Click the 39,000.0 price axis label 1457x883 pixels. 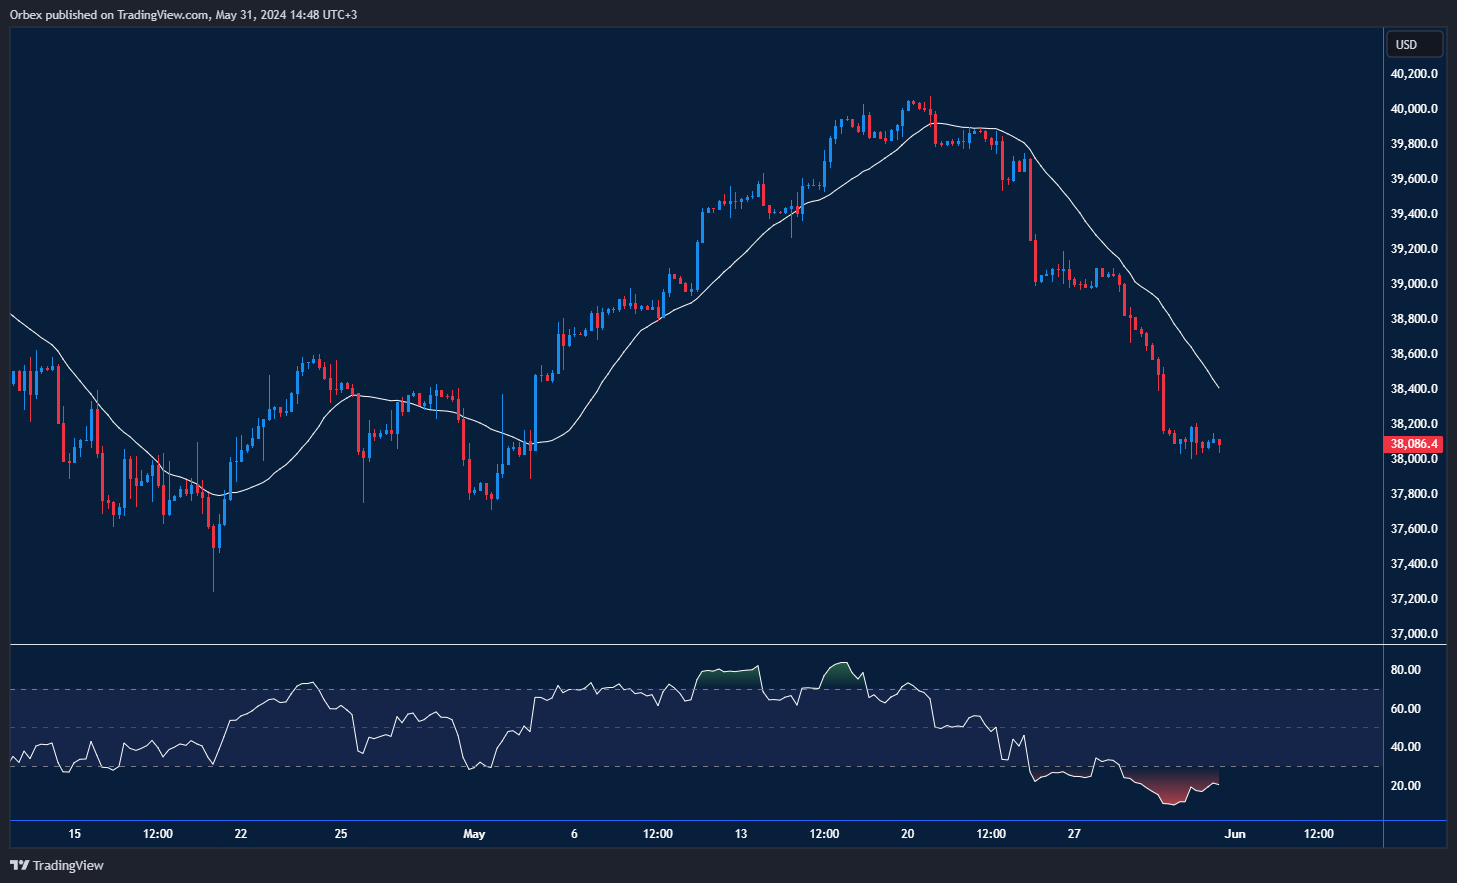click(1414, 284)
